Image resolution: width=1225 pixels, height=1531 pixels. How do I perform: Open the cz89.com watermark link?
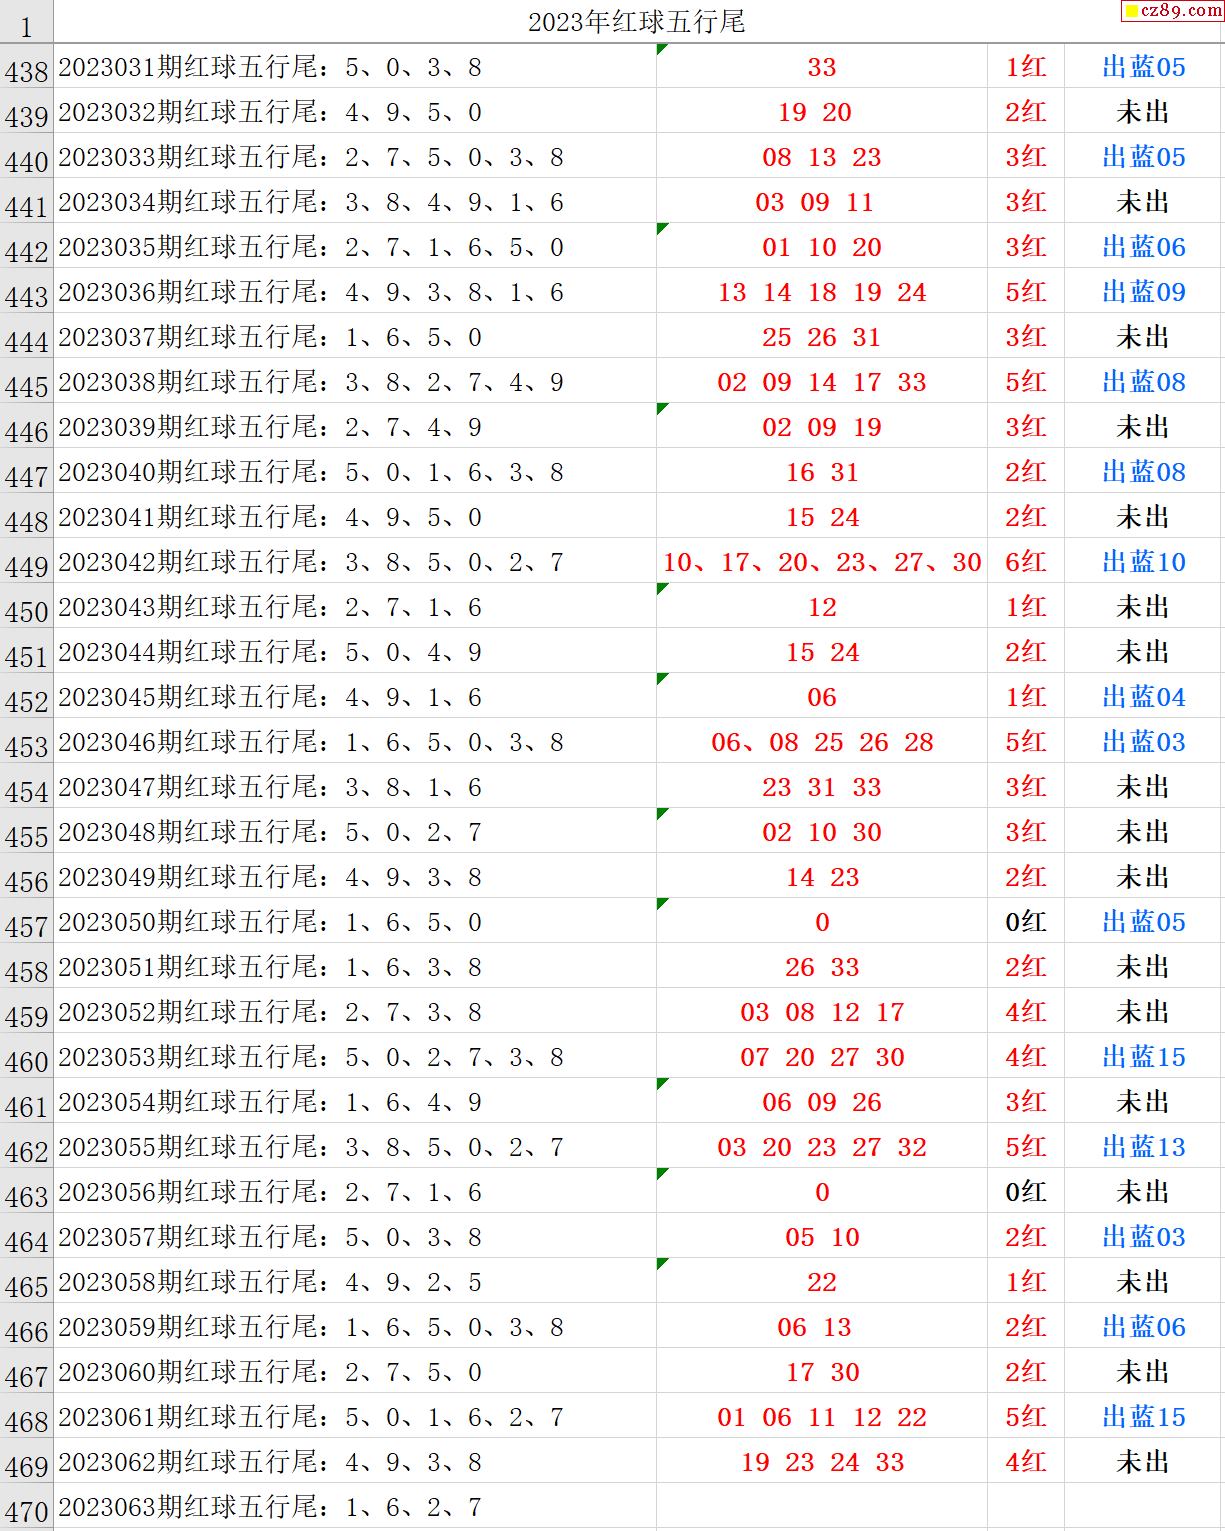coord(1171,11)
